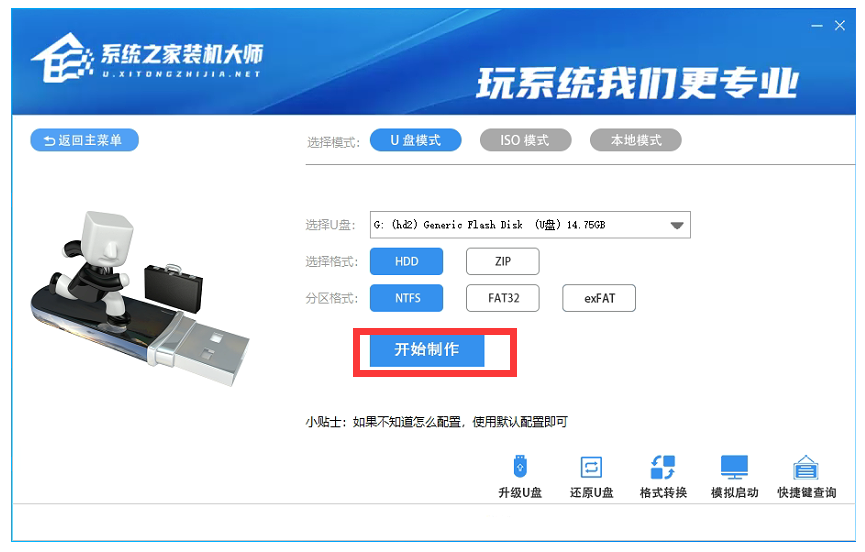Viewport: 865px width, 552px height.
Task: Select the NTFS partition format
Action: [x=406, y=298]
